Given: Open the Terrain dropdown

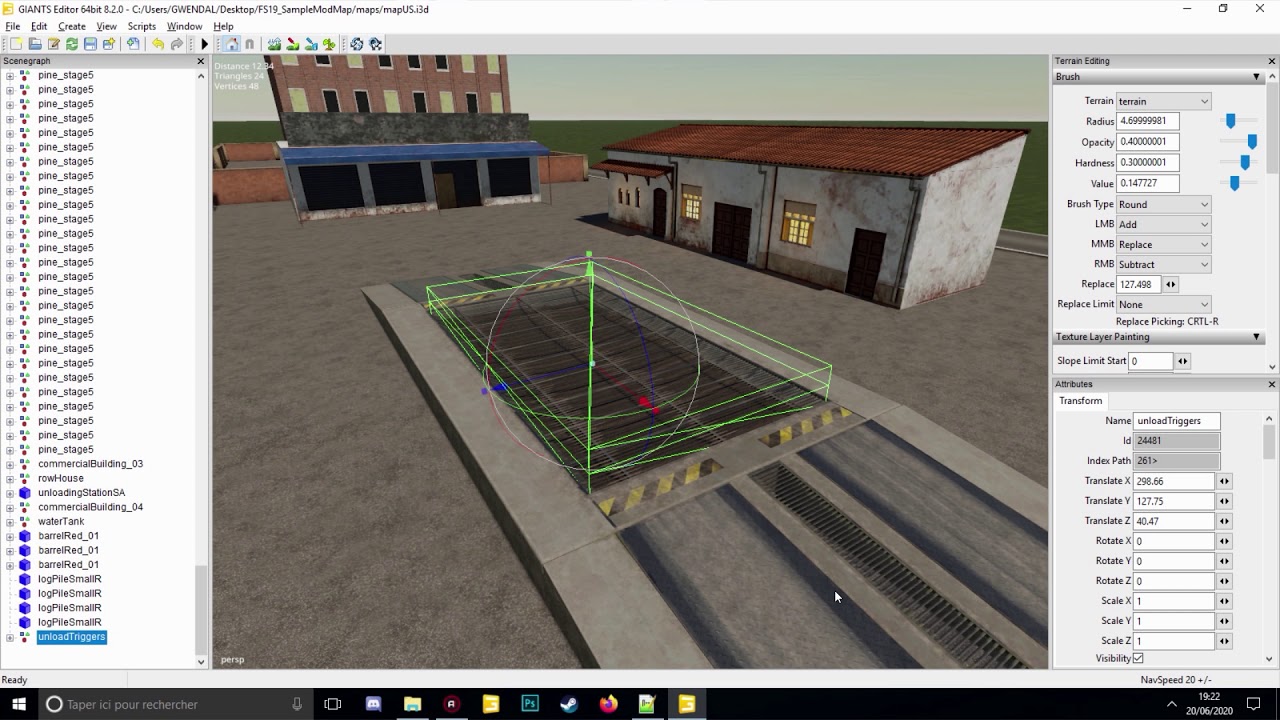Looking at the screenshot, I should [1163, 101].
